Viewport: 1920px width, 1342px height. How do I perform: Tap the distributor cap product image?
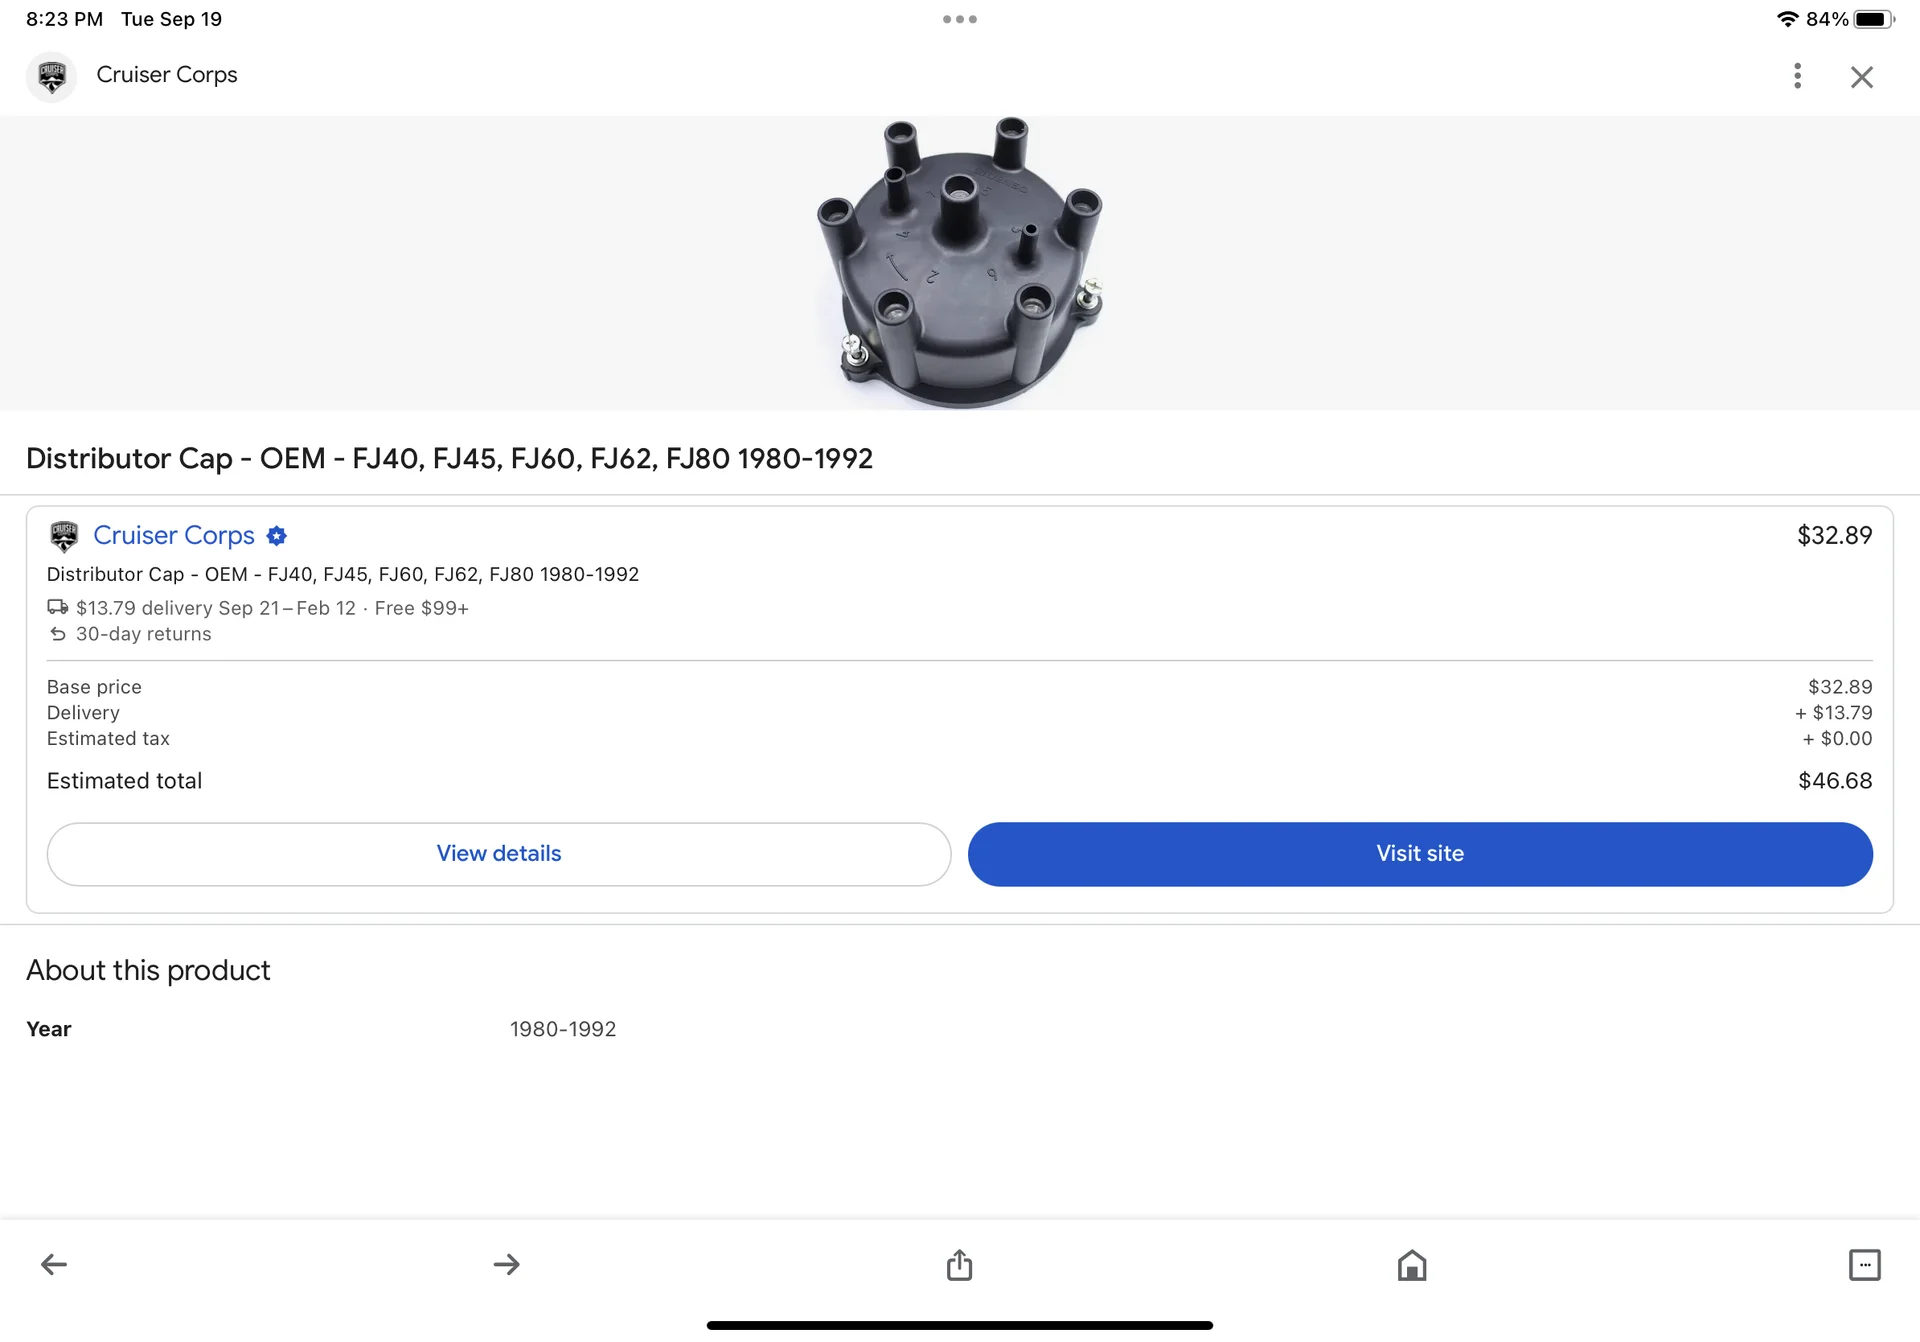pyautogui.click(x=960, y=263)
